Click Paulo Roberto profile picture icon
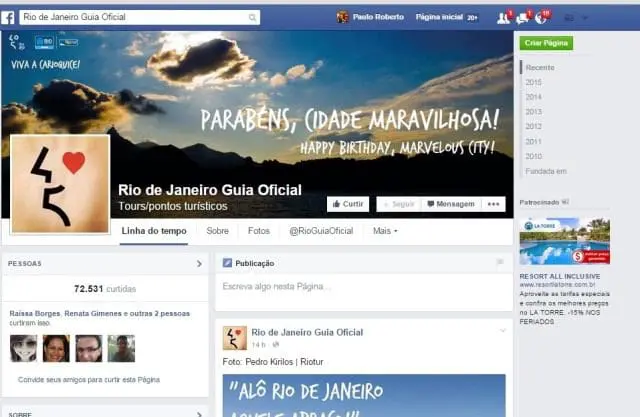This screenshot has width=640, height=417. pyautogui.click(x=342, y=17)
